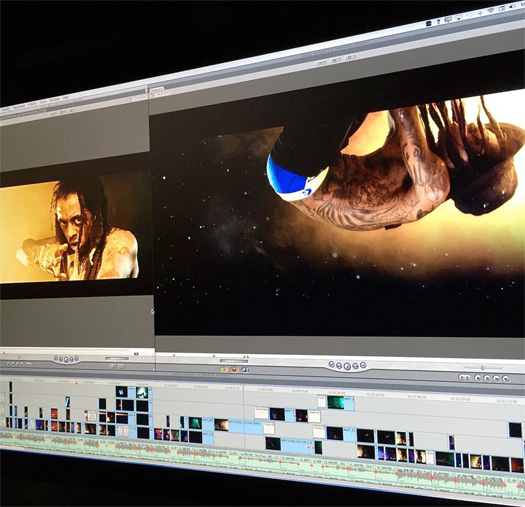Viewport: 525px width, 507px height.
Task: Click the display icon in the macOS menu bar
Action: coord(448,19)
